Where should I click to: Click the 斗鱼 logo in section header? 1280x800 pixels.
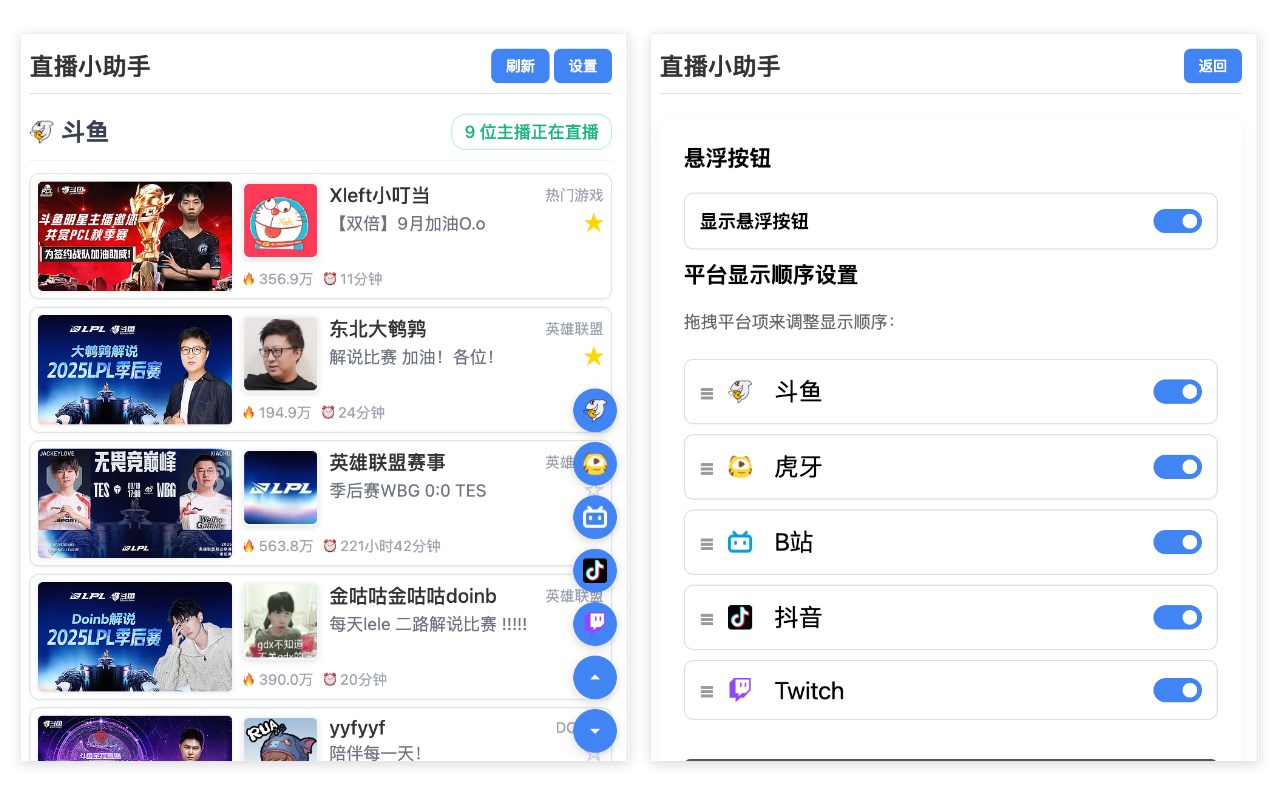(42, 131)
